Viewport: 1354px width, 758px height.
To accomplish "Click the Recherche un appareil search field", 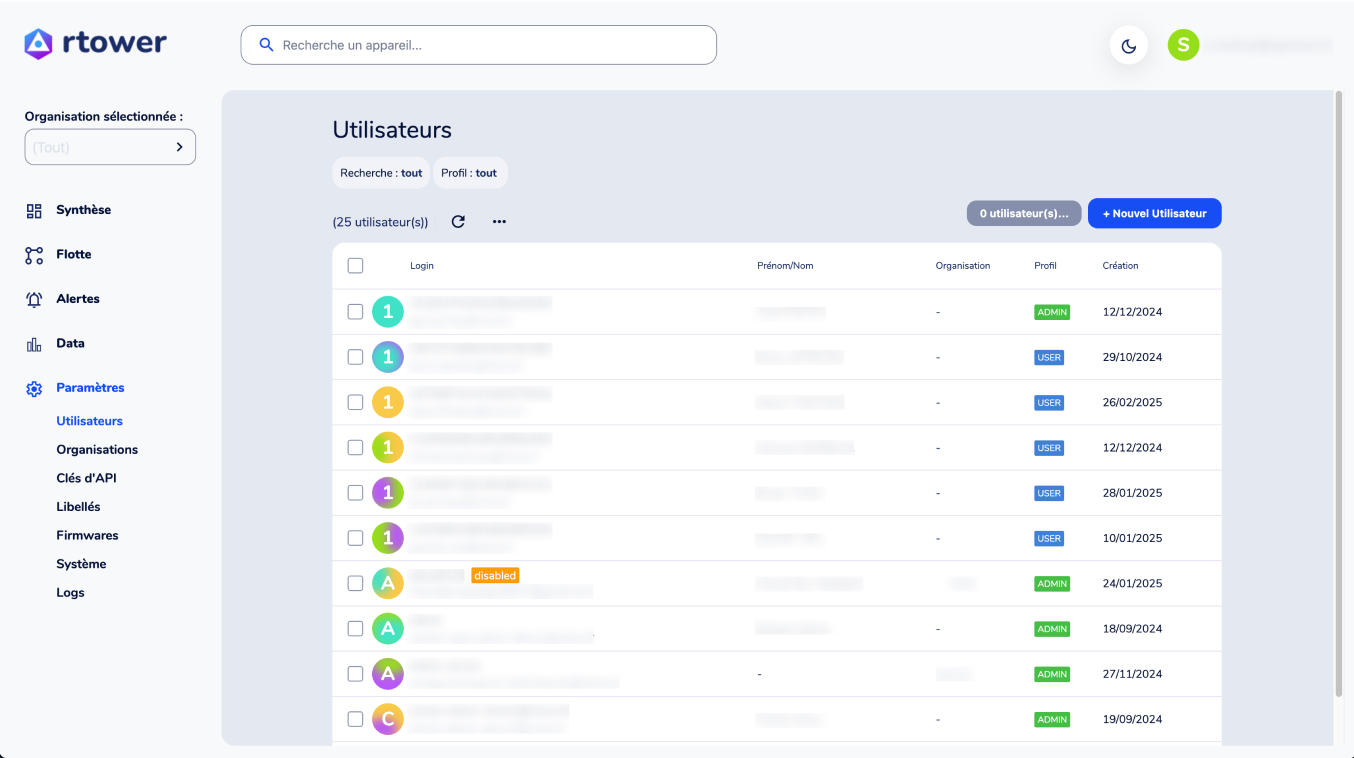I will point(478,44).
